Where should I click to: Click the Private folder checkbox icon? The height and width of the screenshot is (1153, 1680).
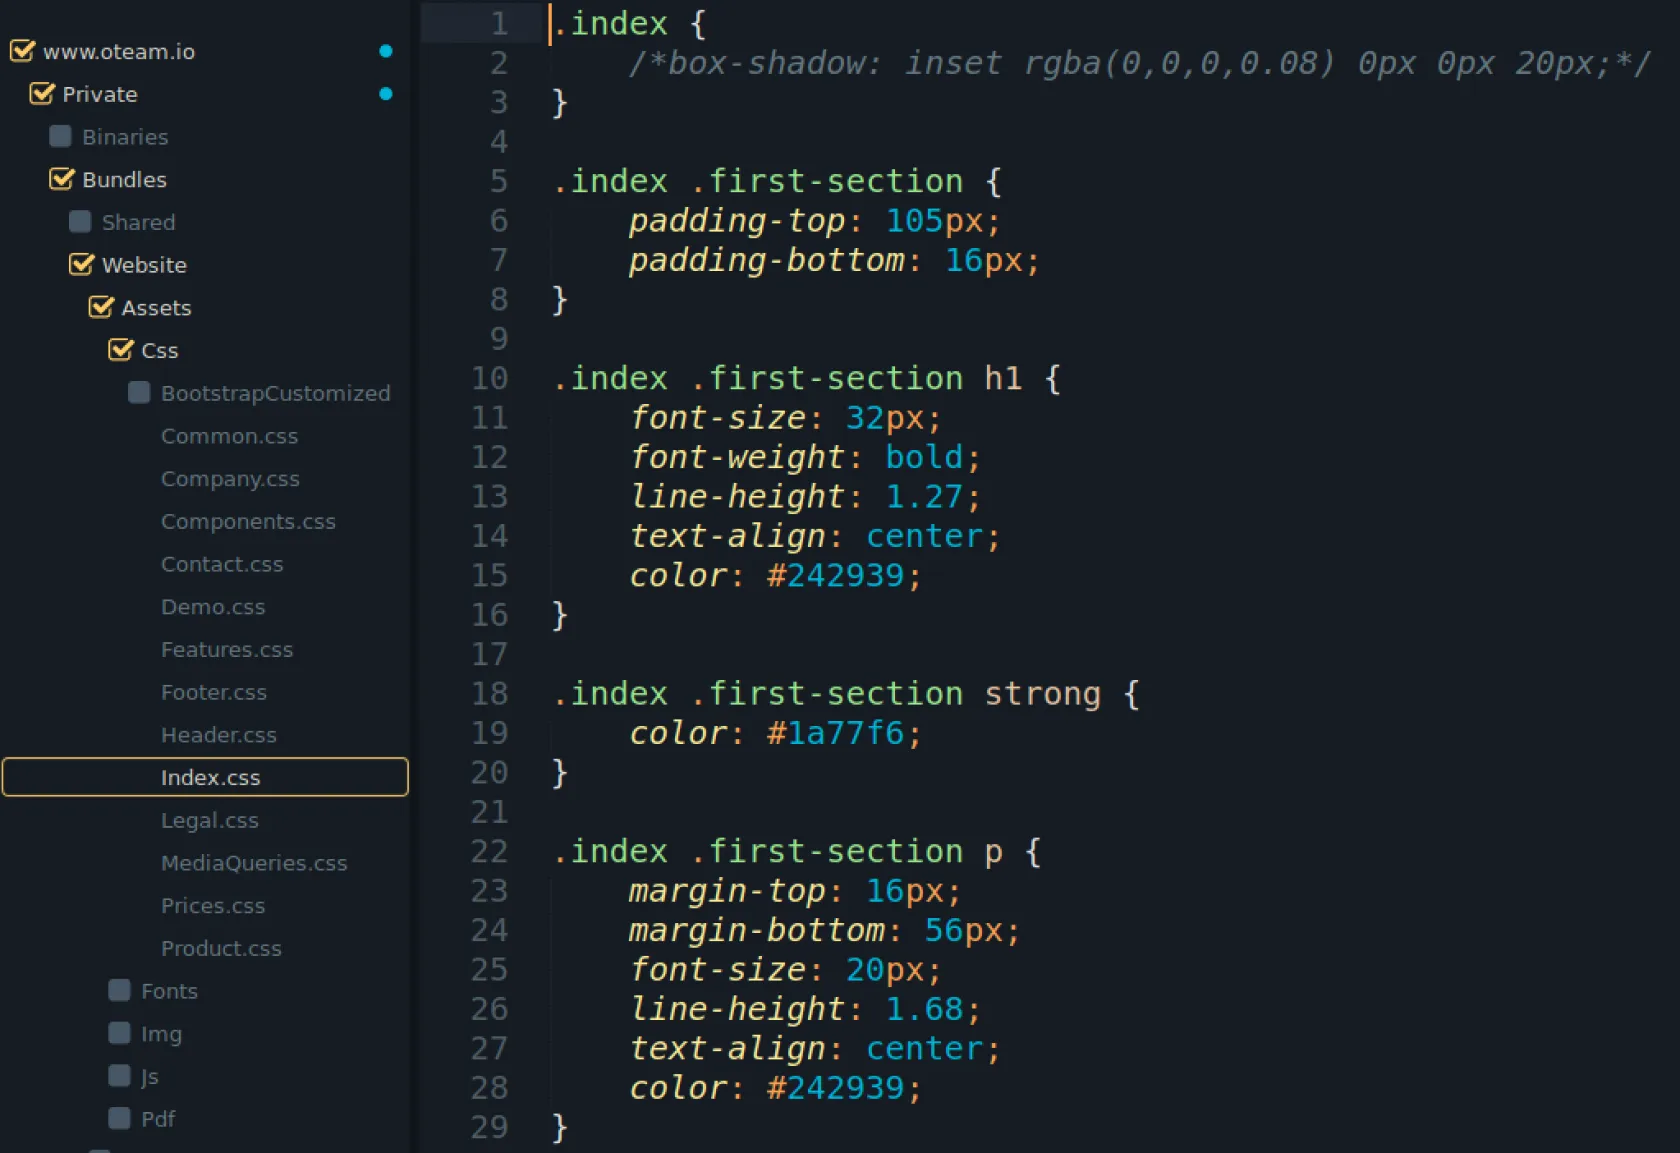[x=42, y=94]
